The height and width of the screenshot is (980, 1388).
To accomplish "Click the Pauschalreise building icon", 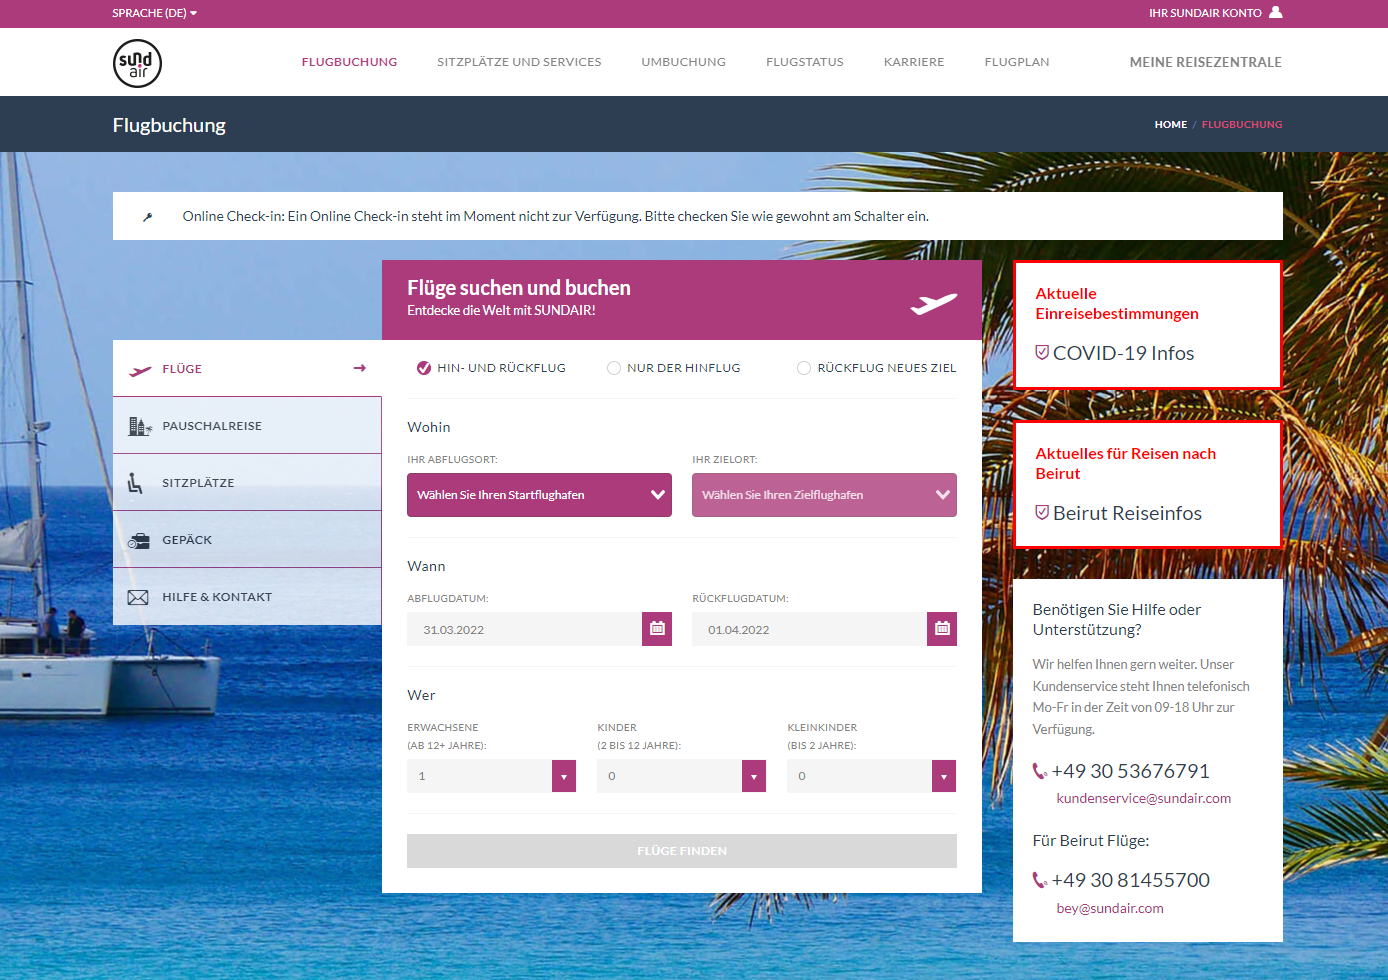I will tap(139, 426).
